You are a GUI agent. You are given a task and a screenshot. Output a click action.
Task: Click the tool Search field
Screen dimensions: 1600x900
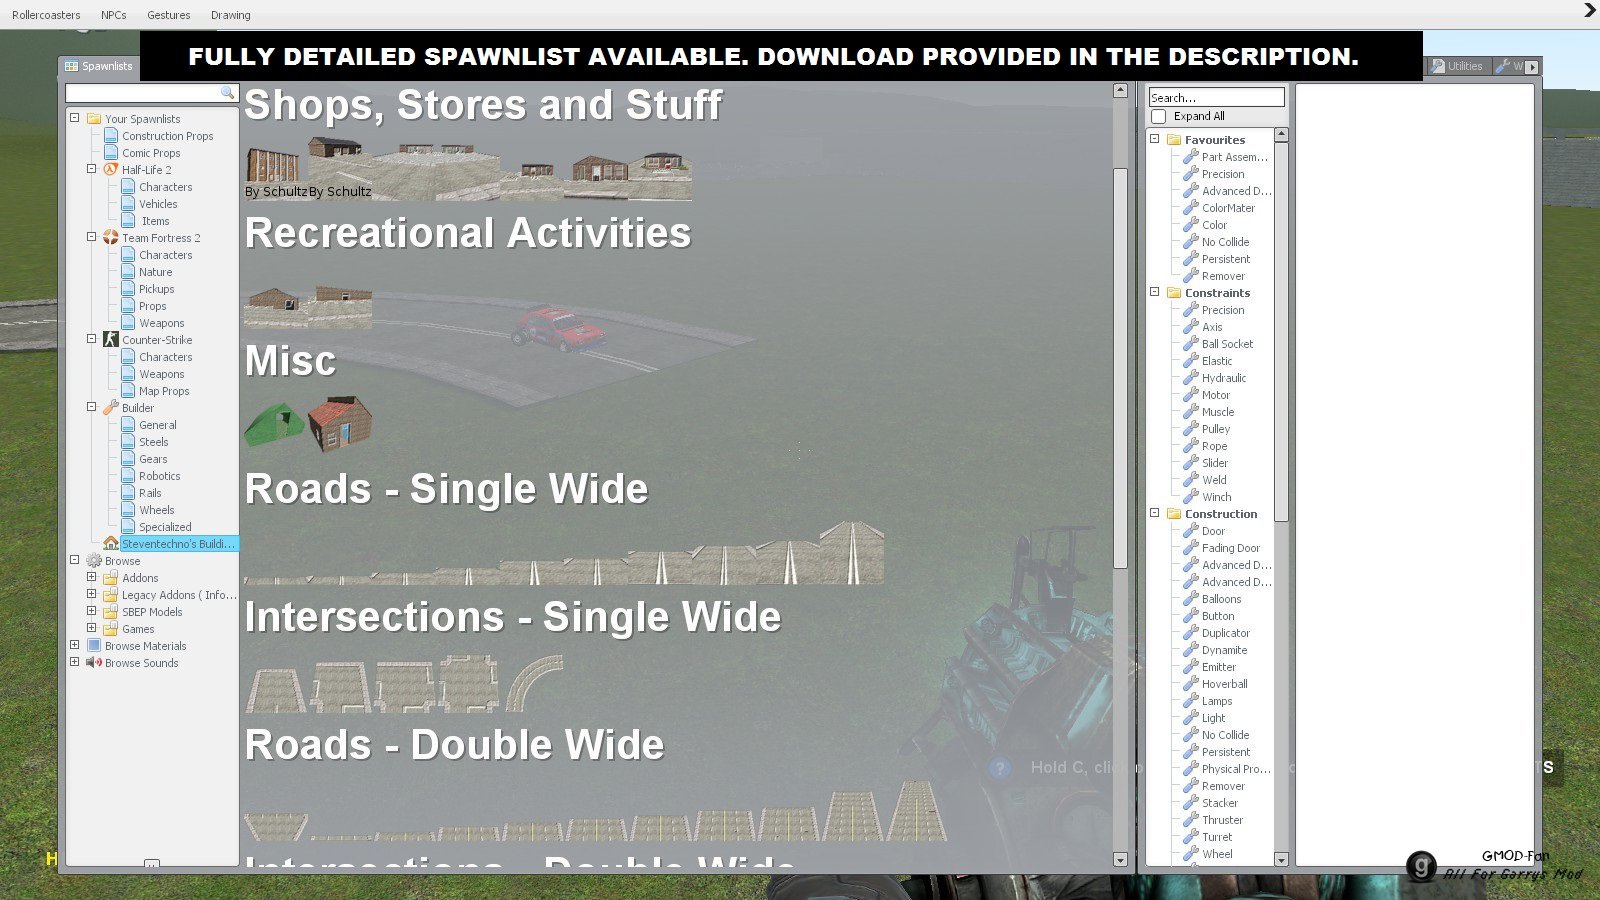pyautogui.click(x=1216, y=97)
